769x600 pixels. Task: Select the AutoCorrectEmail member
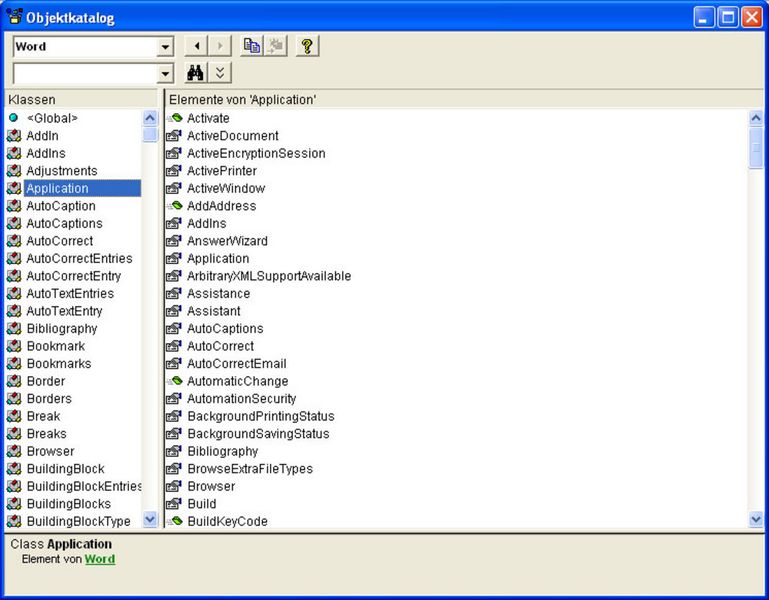pos(236,364)
